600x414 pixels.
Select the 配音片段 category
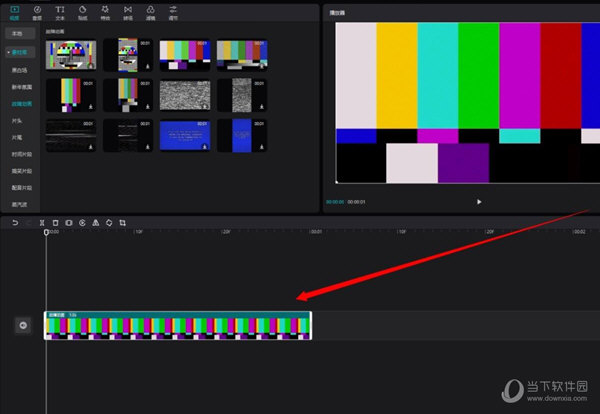coord(21,188)
